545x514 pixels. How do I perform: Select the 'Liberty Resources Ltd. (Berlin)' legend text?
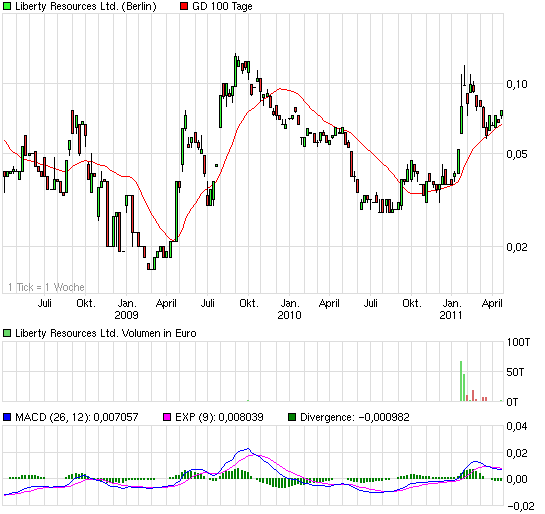(x=86, y=6)
